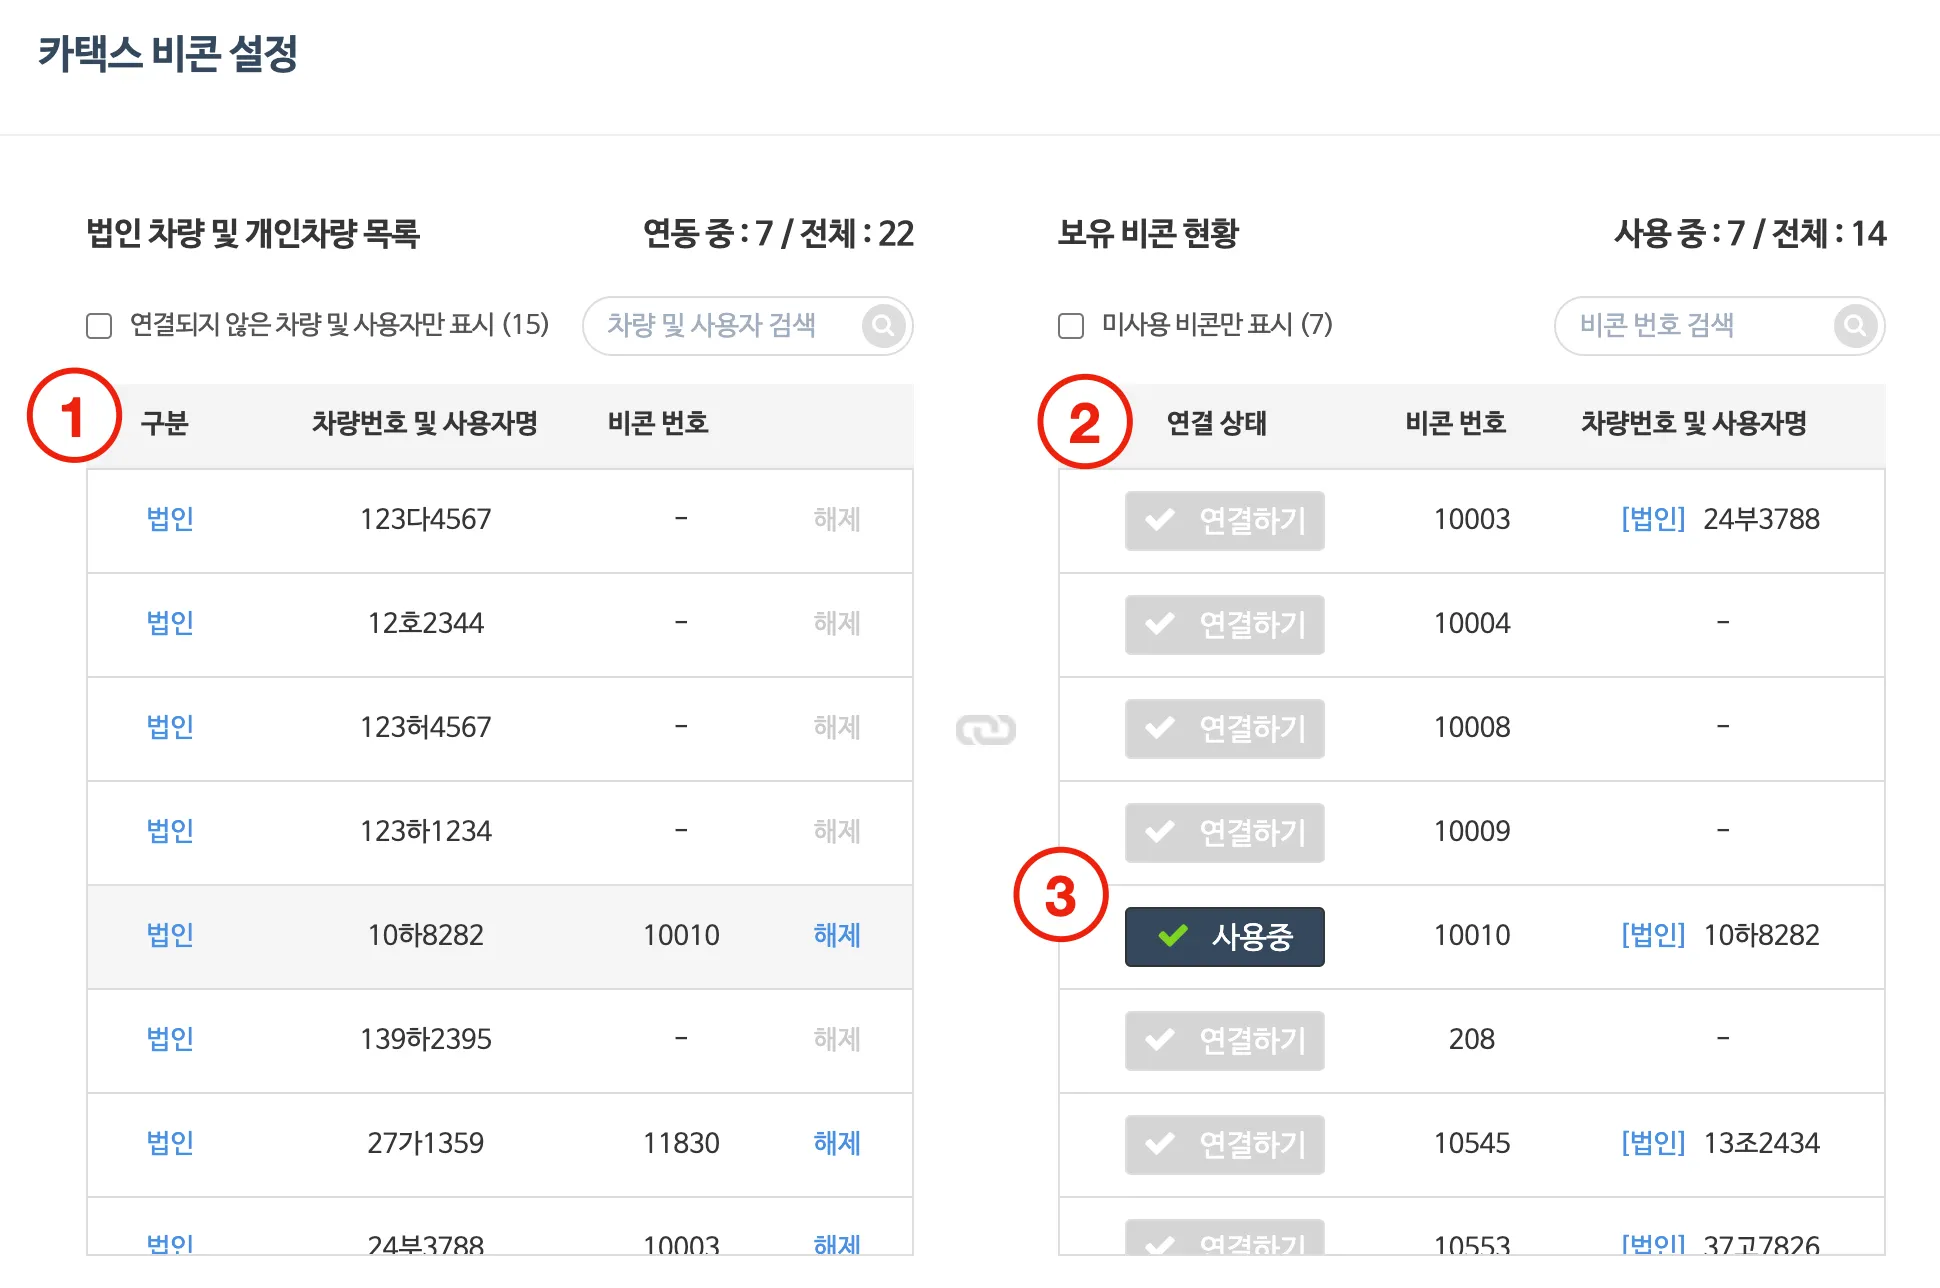
Task: Click the vehicle and user search magnifier icon
Action: click(x=883, y=325)
